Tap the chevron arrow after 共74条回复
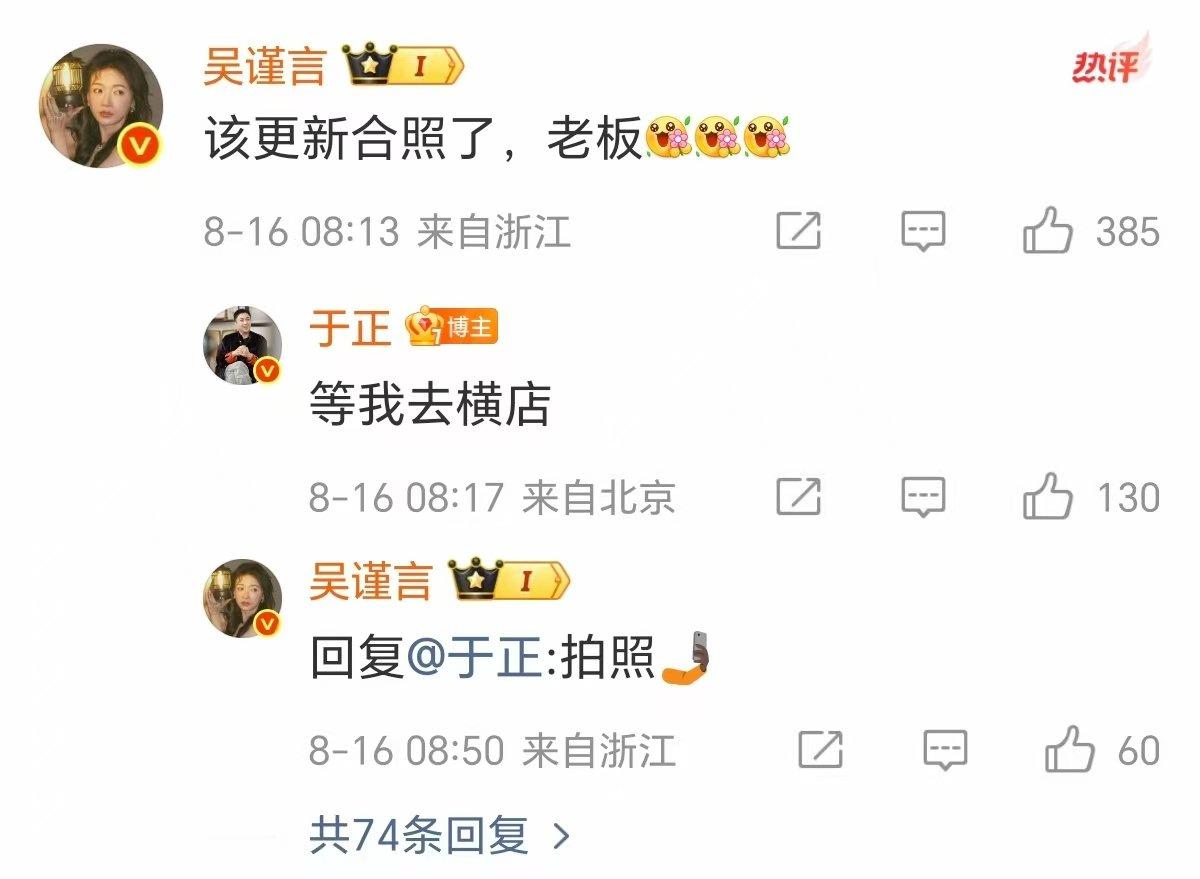 click(x=561, y=836)
